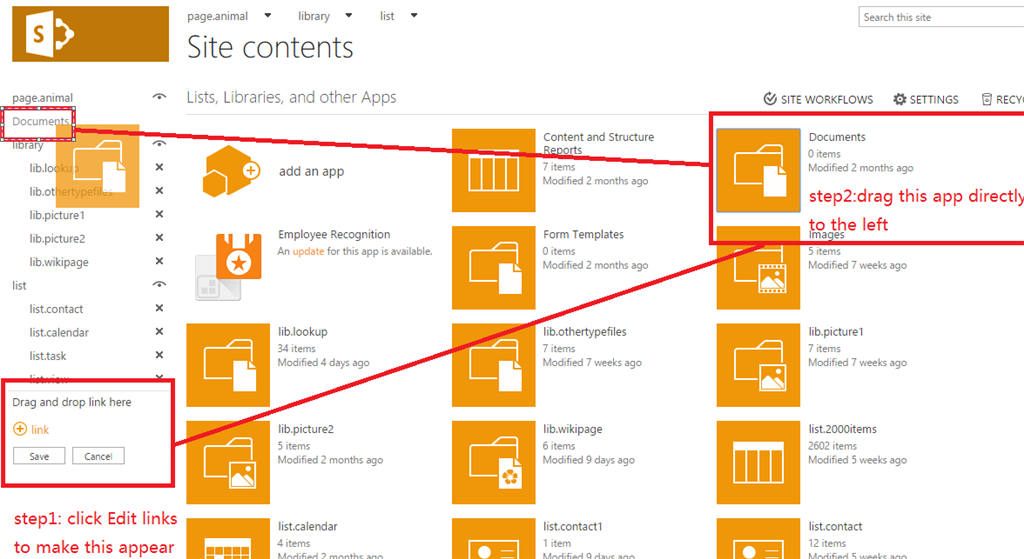Select list.task in left navigation
This screenshot has width=1024, height=559.
pos(48,356)
